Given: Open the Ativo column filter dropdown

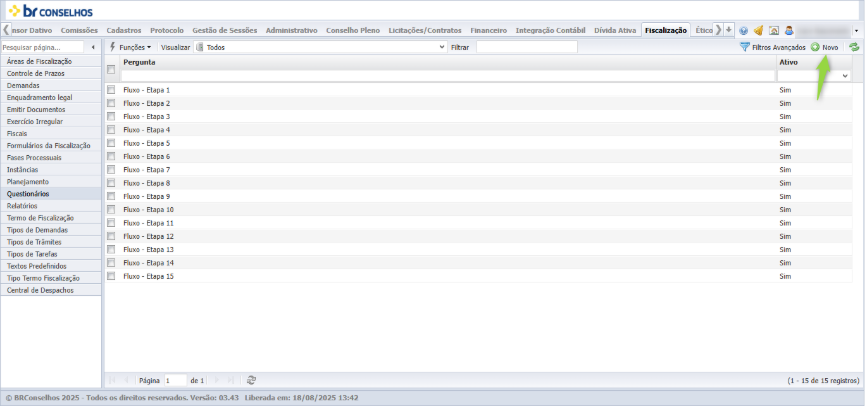Looking at the screenshot, I should click(845, 76).
